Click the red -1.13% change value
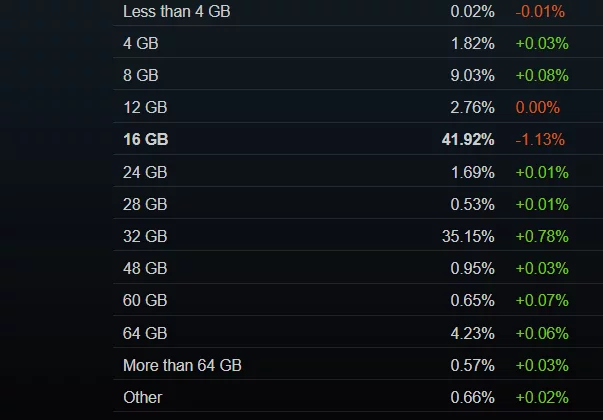Viewport: 603px width, 420px height. pos(540,140)
